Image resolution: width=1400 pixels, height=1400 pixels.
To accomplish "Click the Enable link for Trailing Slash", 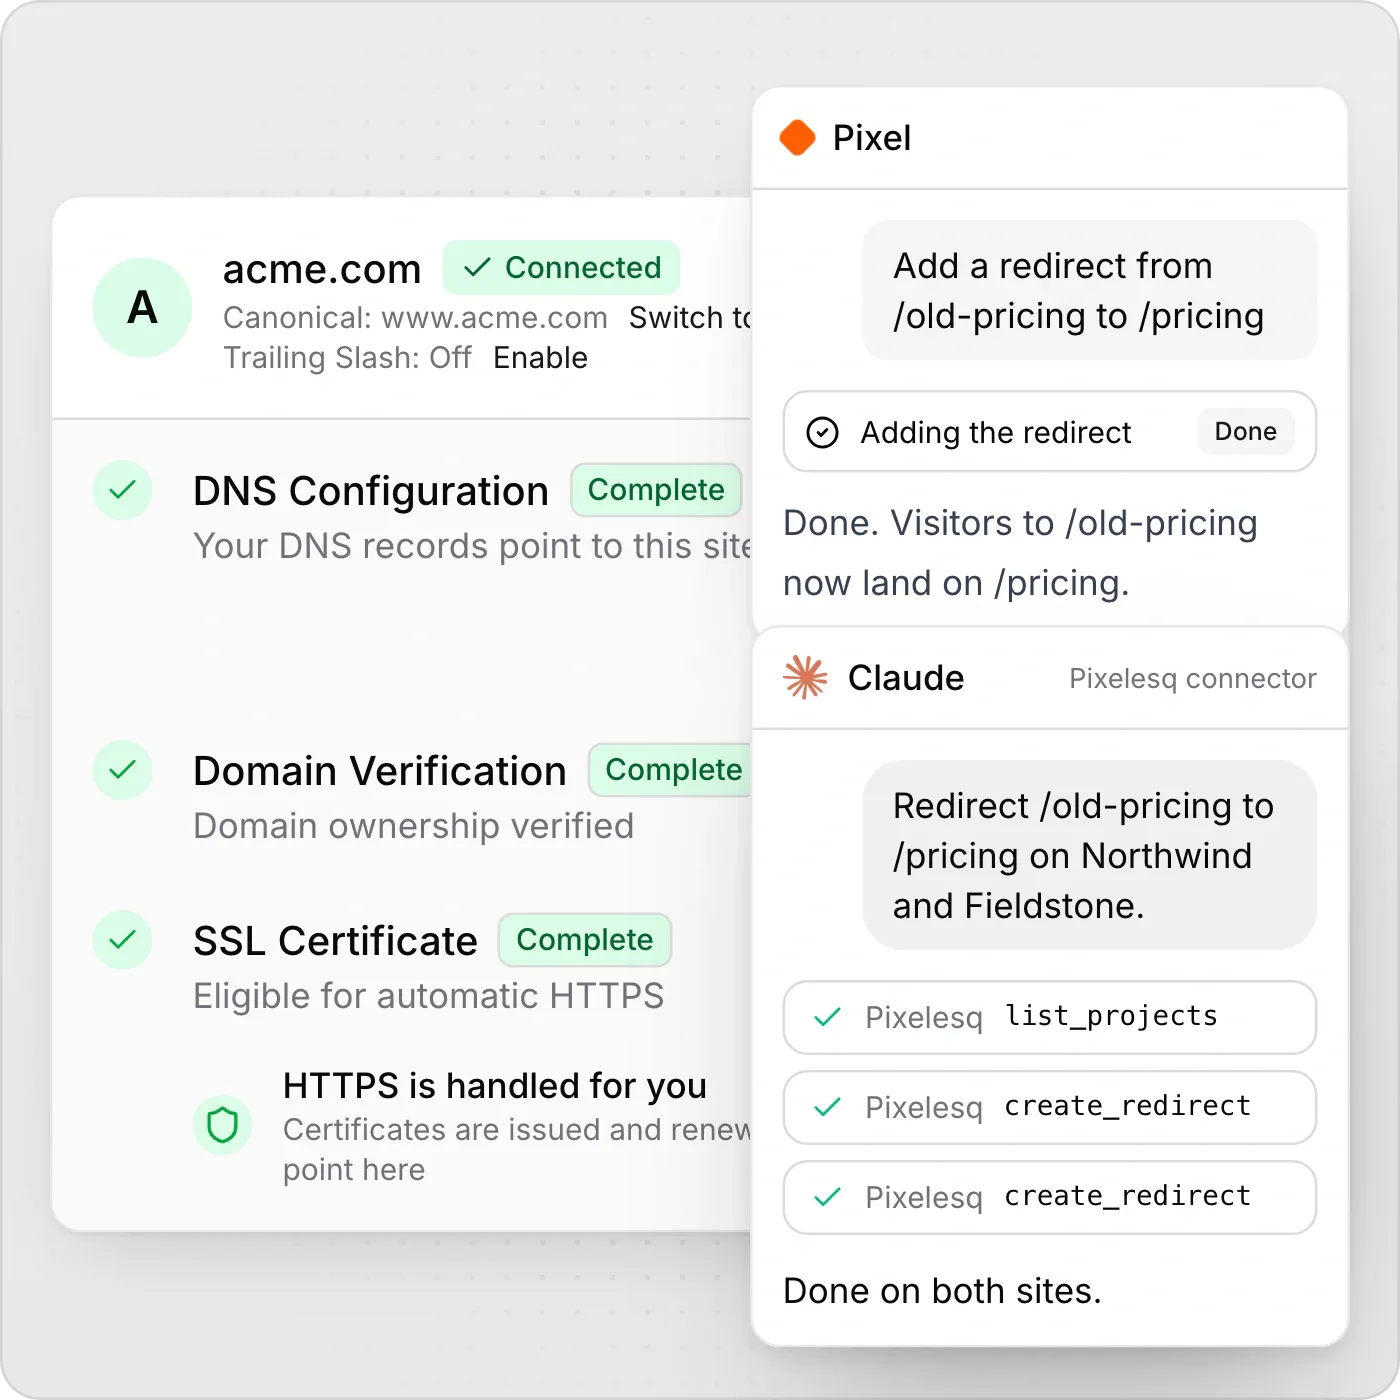I will (540, 358).
